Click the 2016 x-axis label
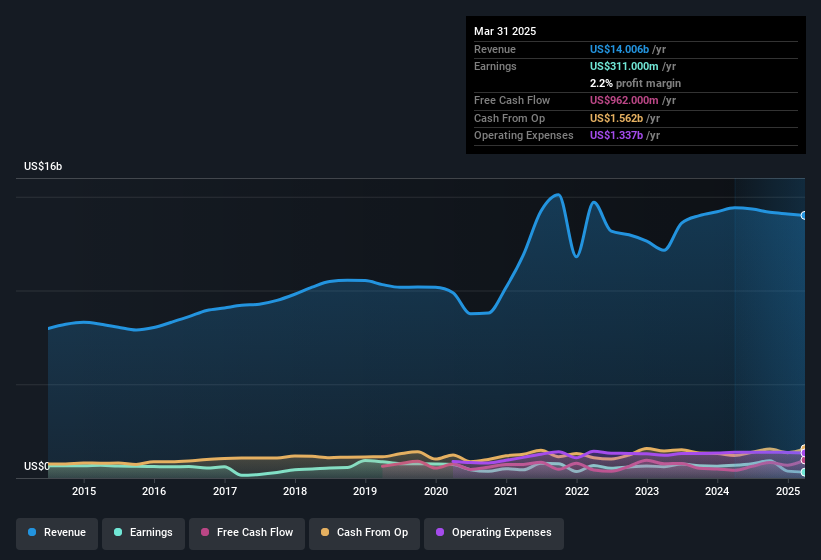821x560 pixels. coord(154,491)
